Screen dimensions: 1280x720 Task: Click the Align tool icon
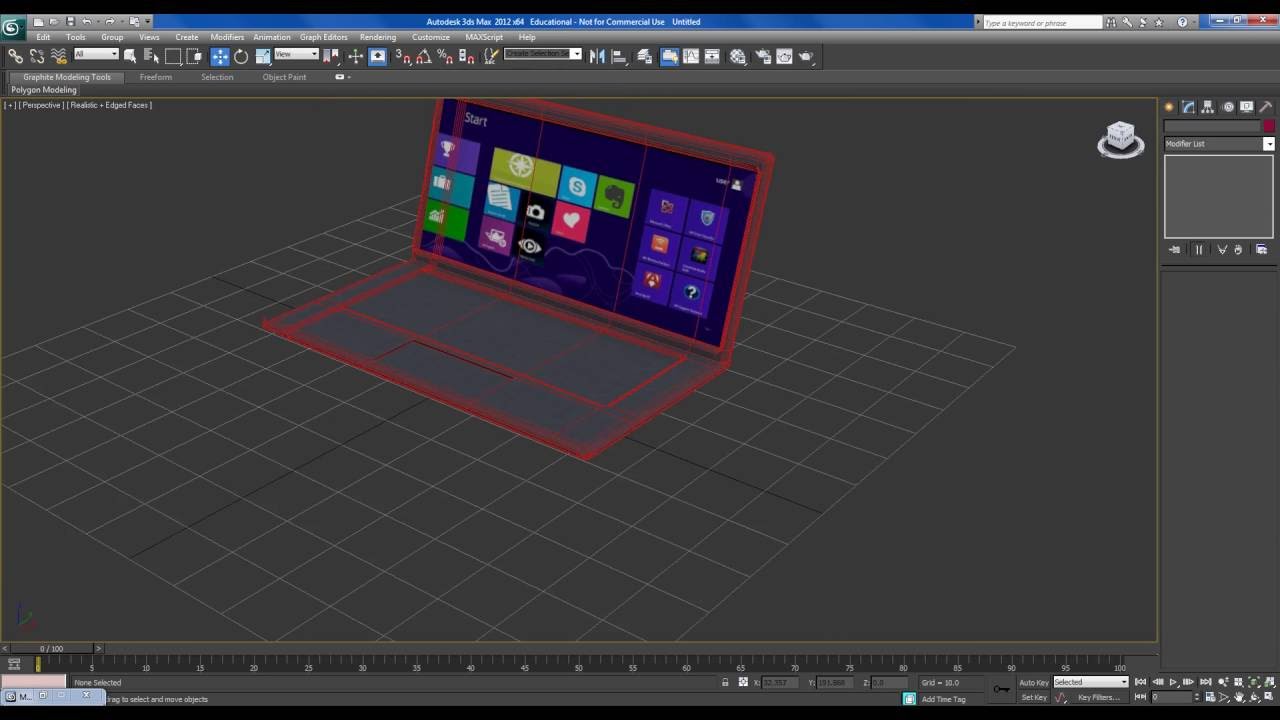click(619, 57)
